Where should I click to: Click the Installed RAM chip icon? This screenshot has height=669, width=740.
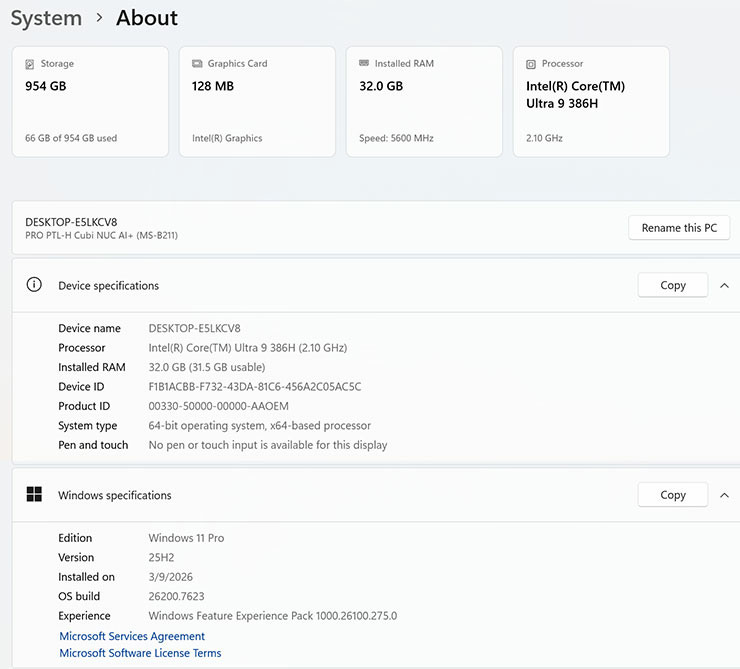click(x=364, y=63)
